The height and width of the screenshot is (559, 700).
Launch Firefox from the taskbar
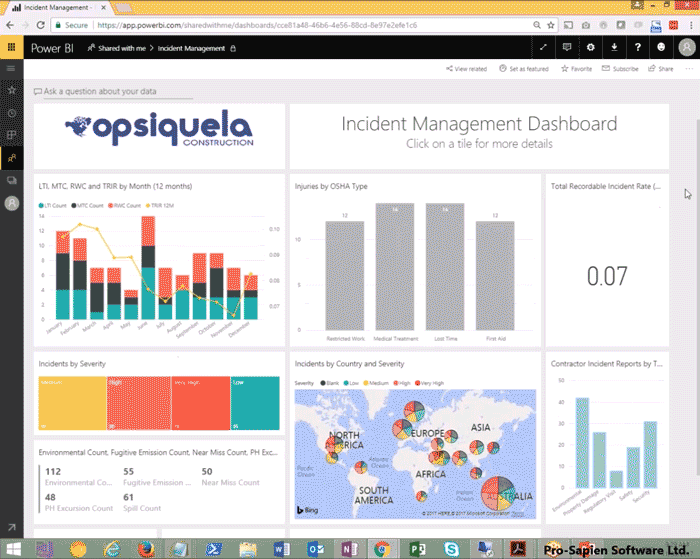(x=146, y=549)
